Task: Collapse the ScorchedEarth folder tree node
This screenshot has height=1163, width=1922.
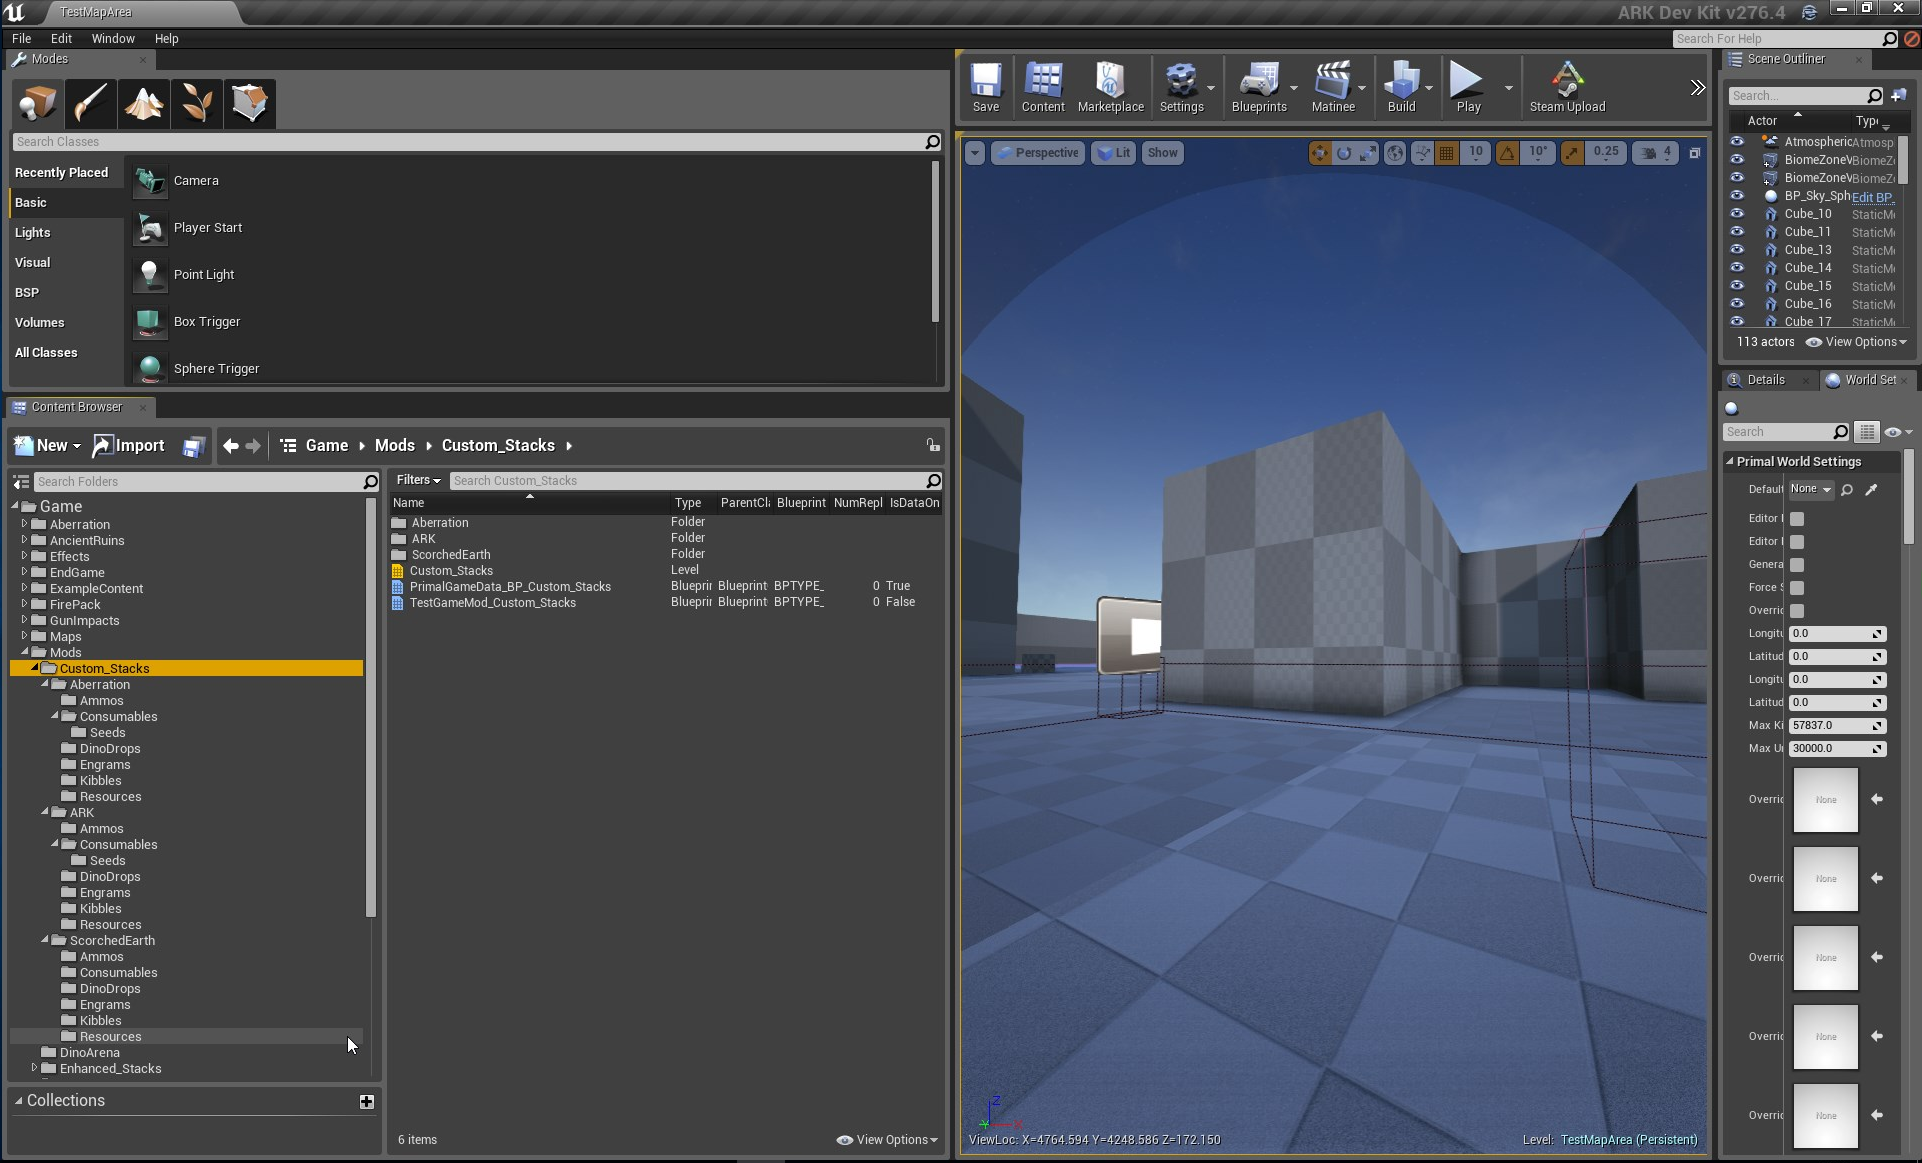Action: (45, 940)
